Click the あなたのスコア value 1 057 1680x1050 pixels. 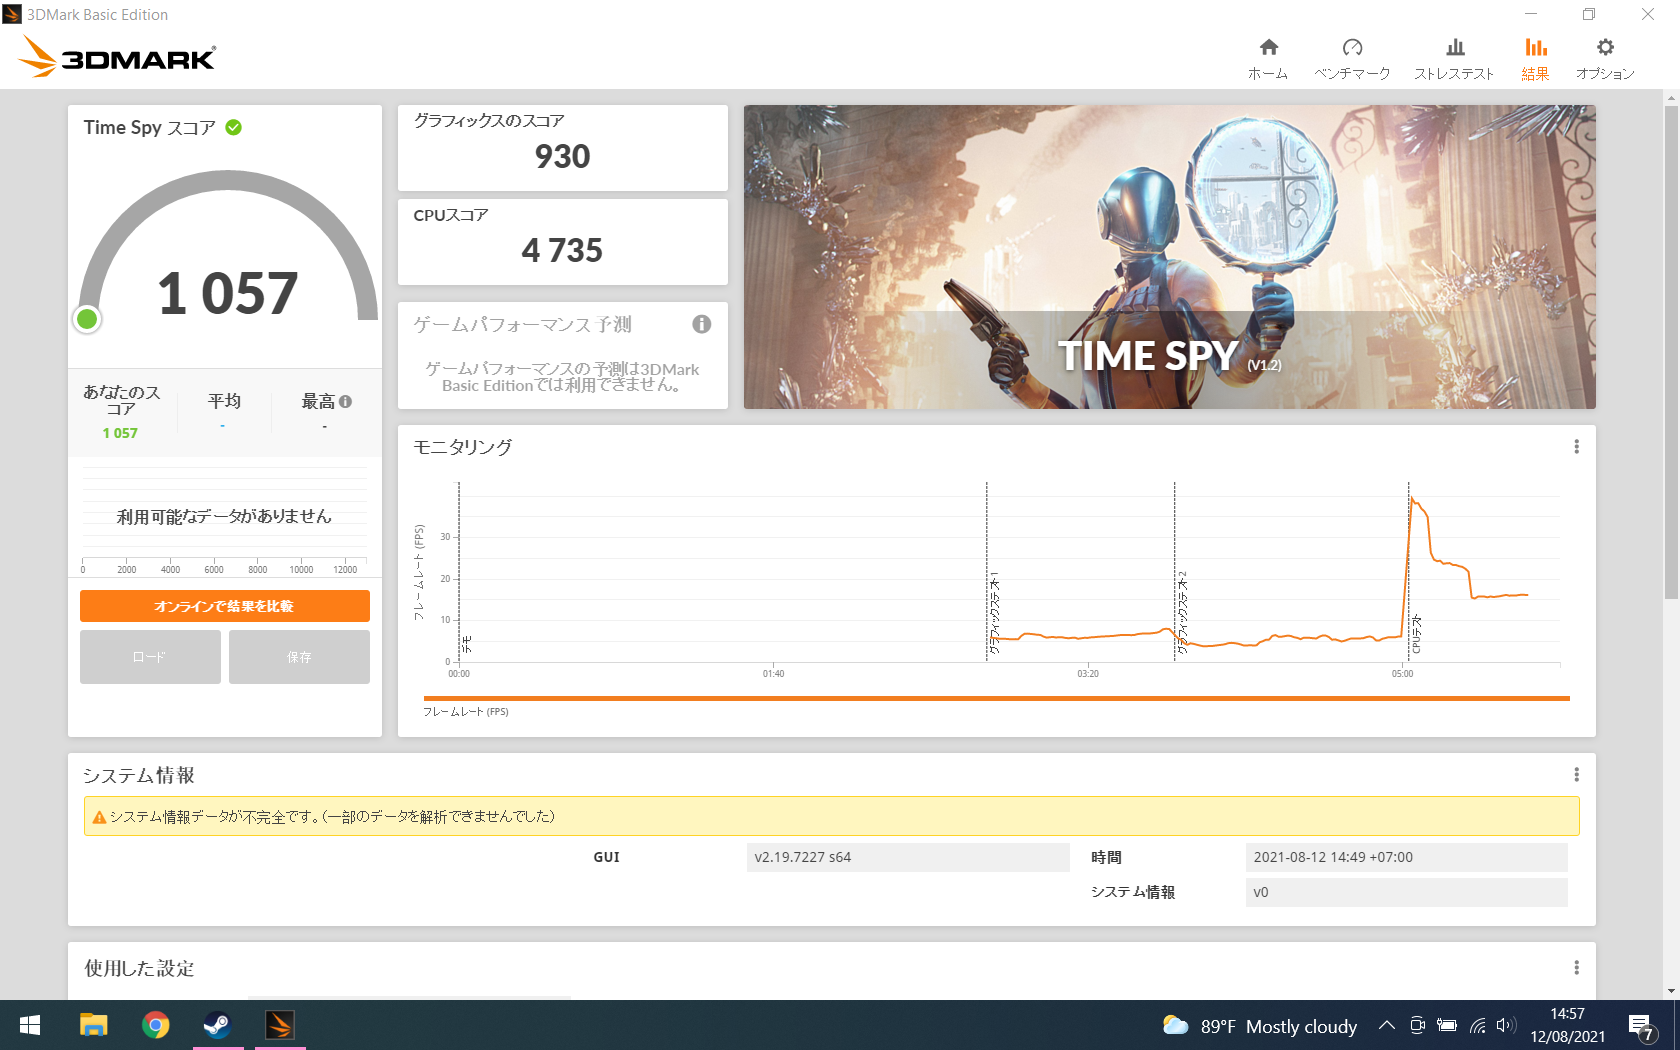tap(120, 433)
